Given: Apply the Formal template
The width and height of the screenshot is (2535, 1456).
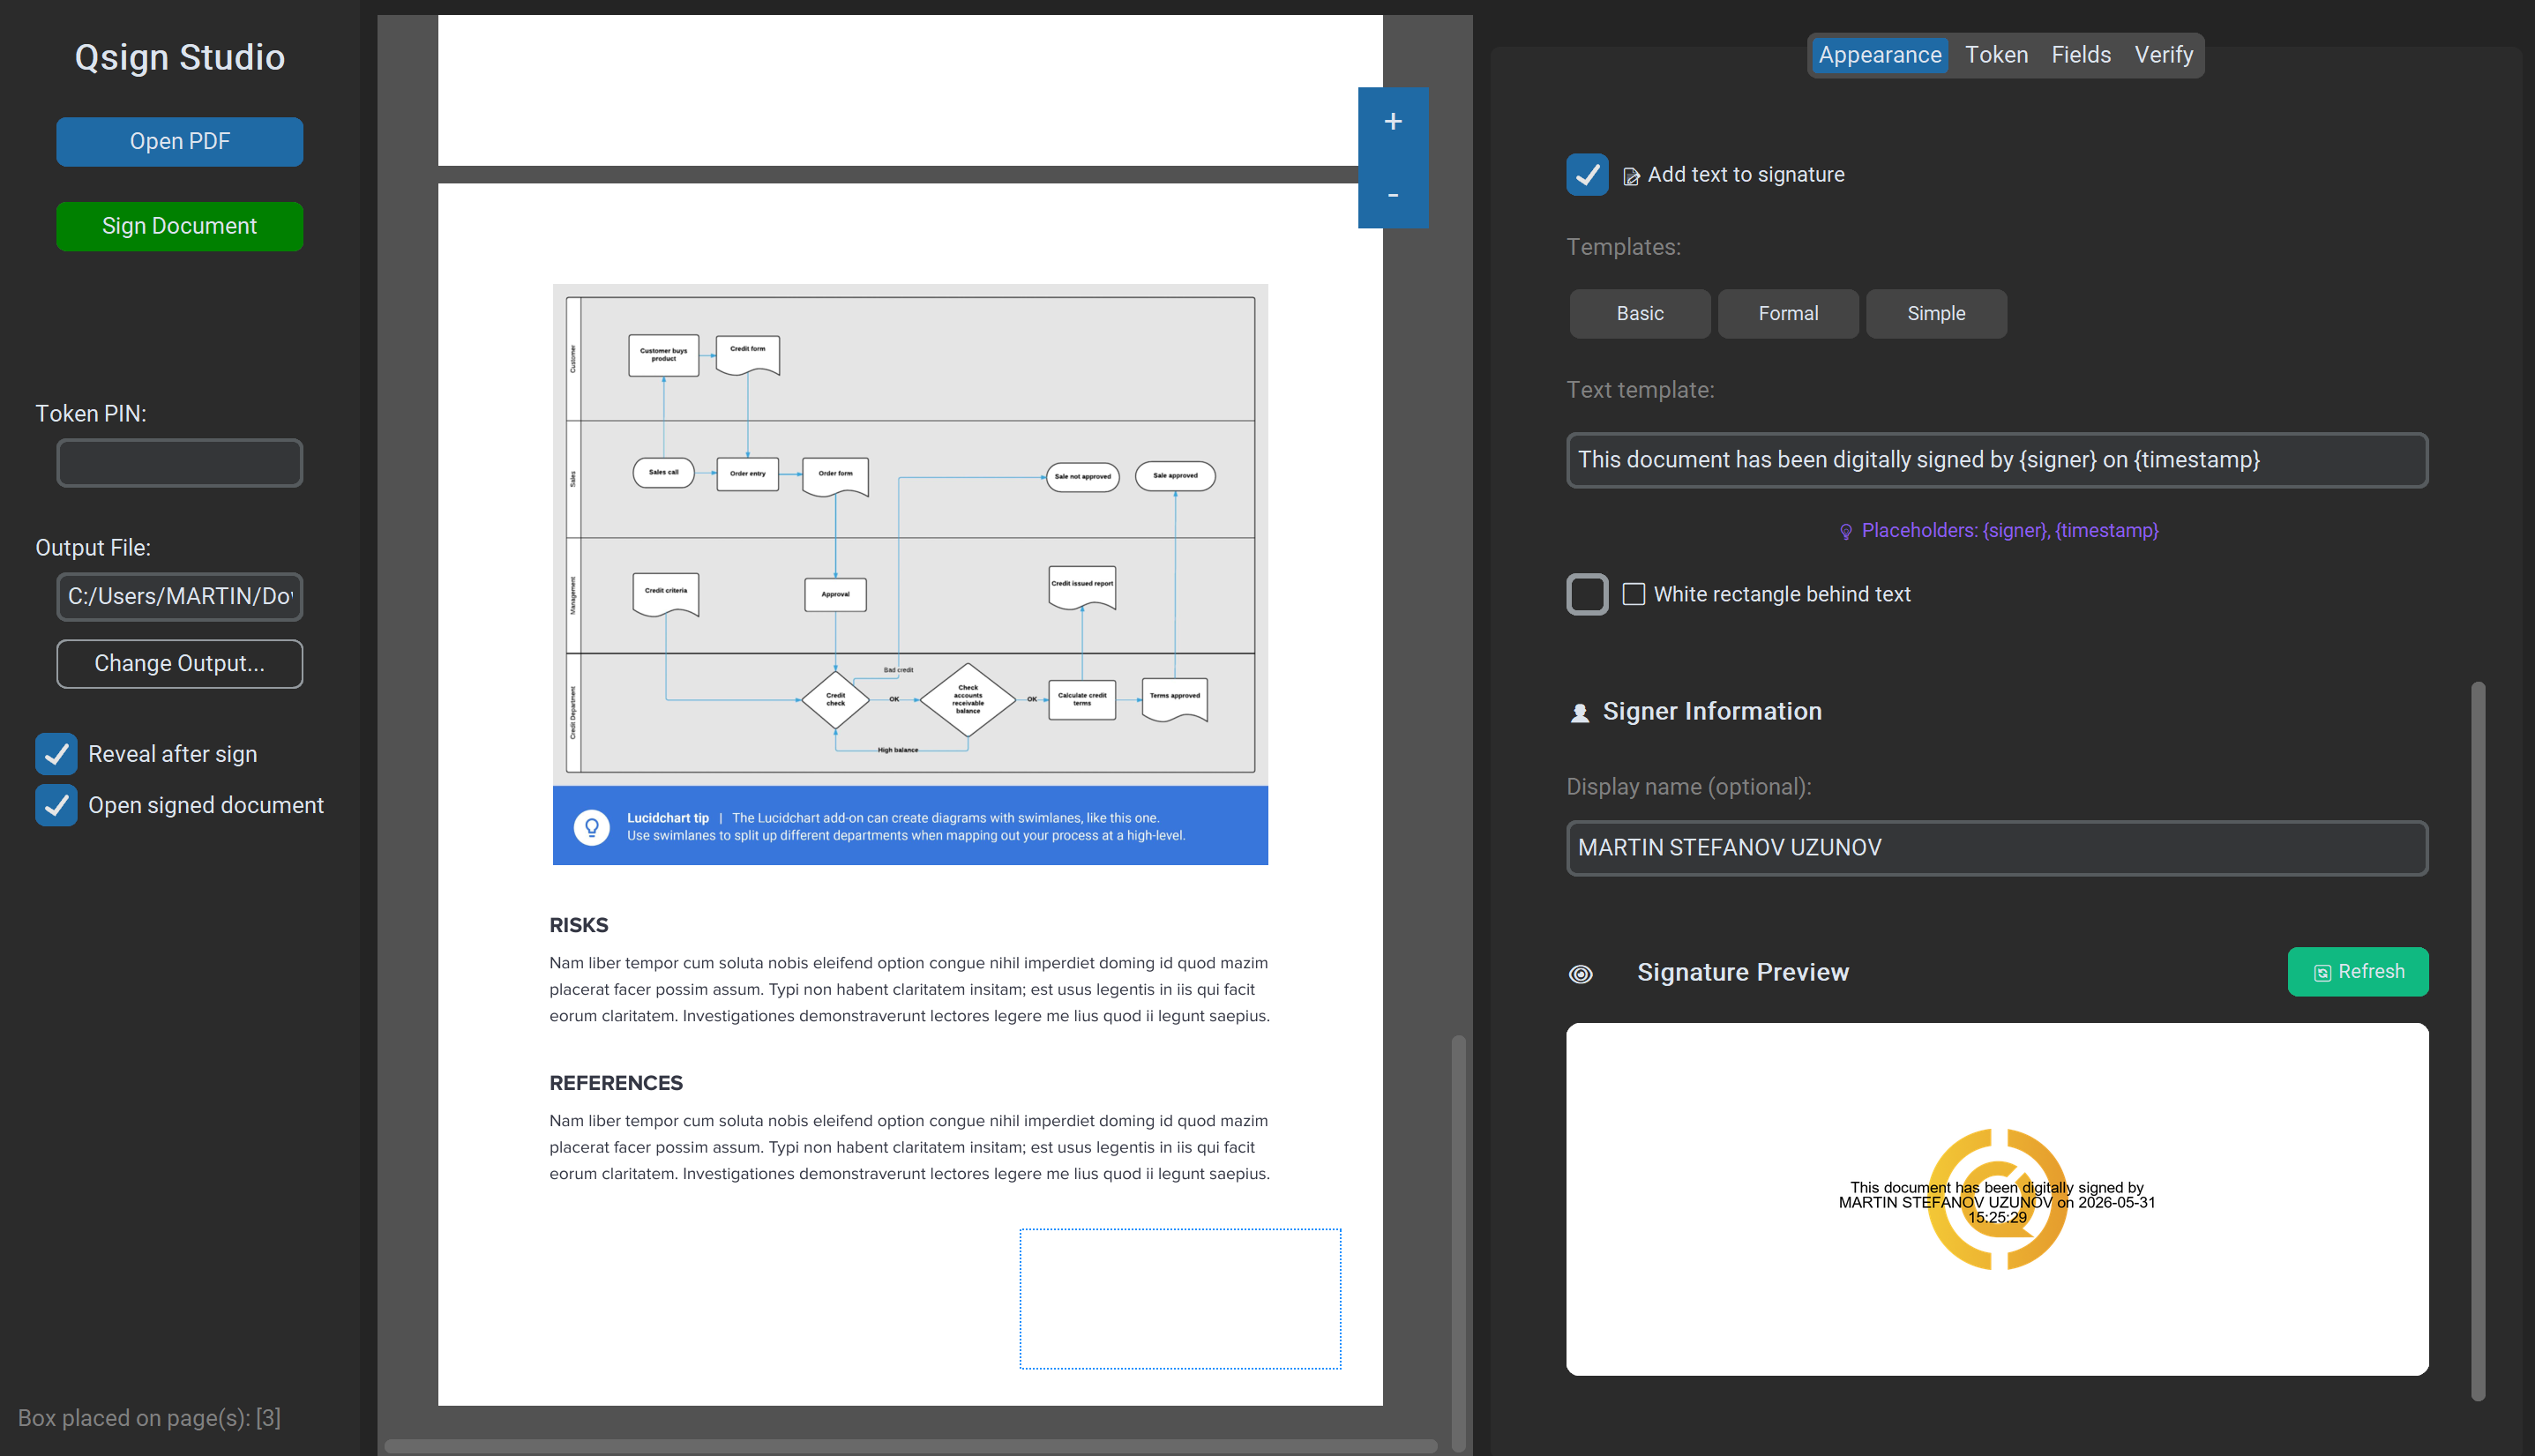Looking at the screenshot, I should tap(1788, 314).
